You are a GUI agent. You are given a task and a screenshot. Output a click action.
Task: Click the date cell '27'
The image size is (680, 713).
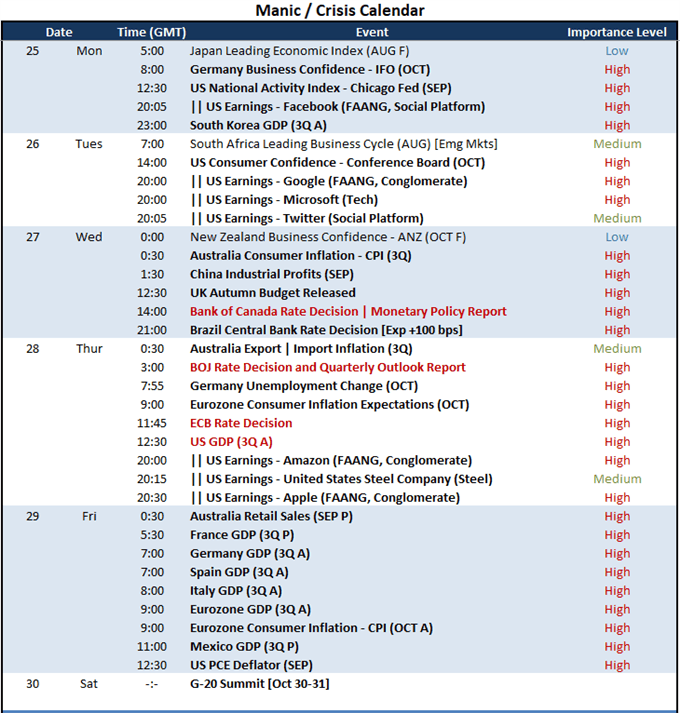(x=32, y=237)
